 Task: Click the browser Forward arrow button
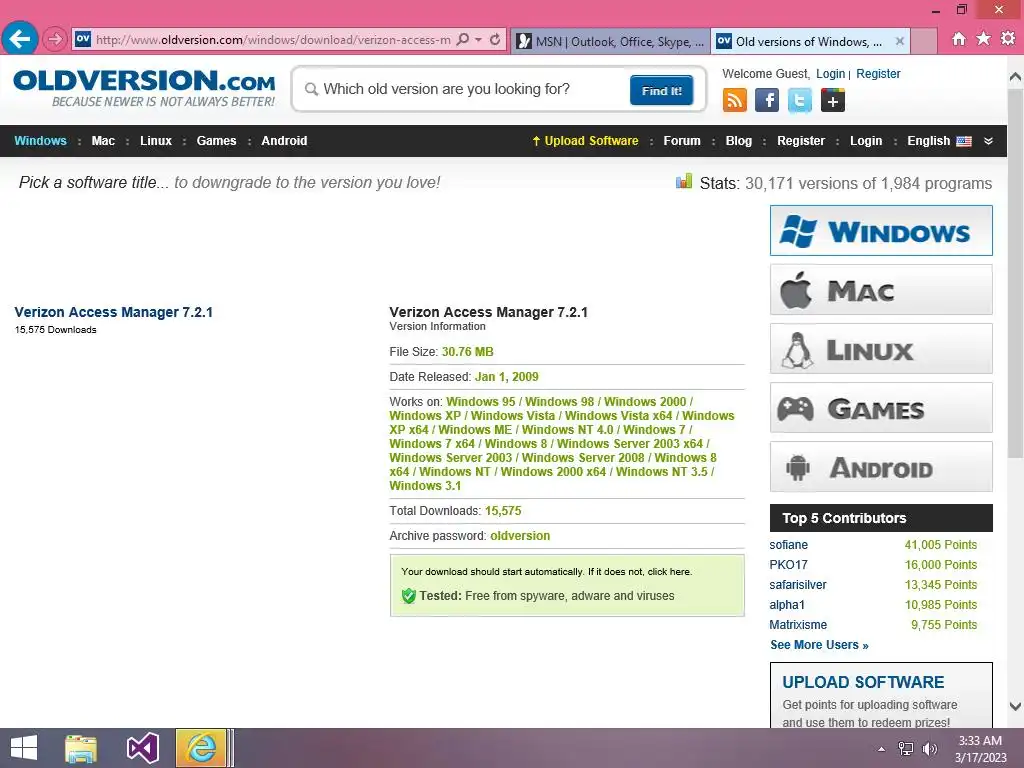55,39
